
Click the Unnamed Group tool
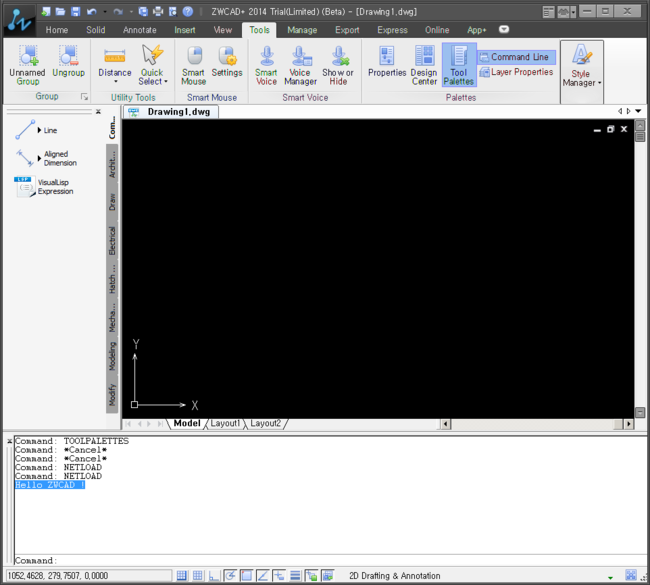27,66
